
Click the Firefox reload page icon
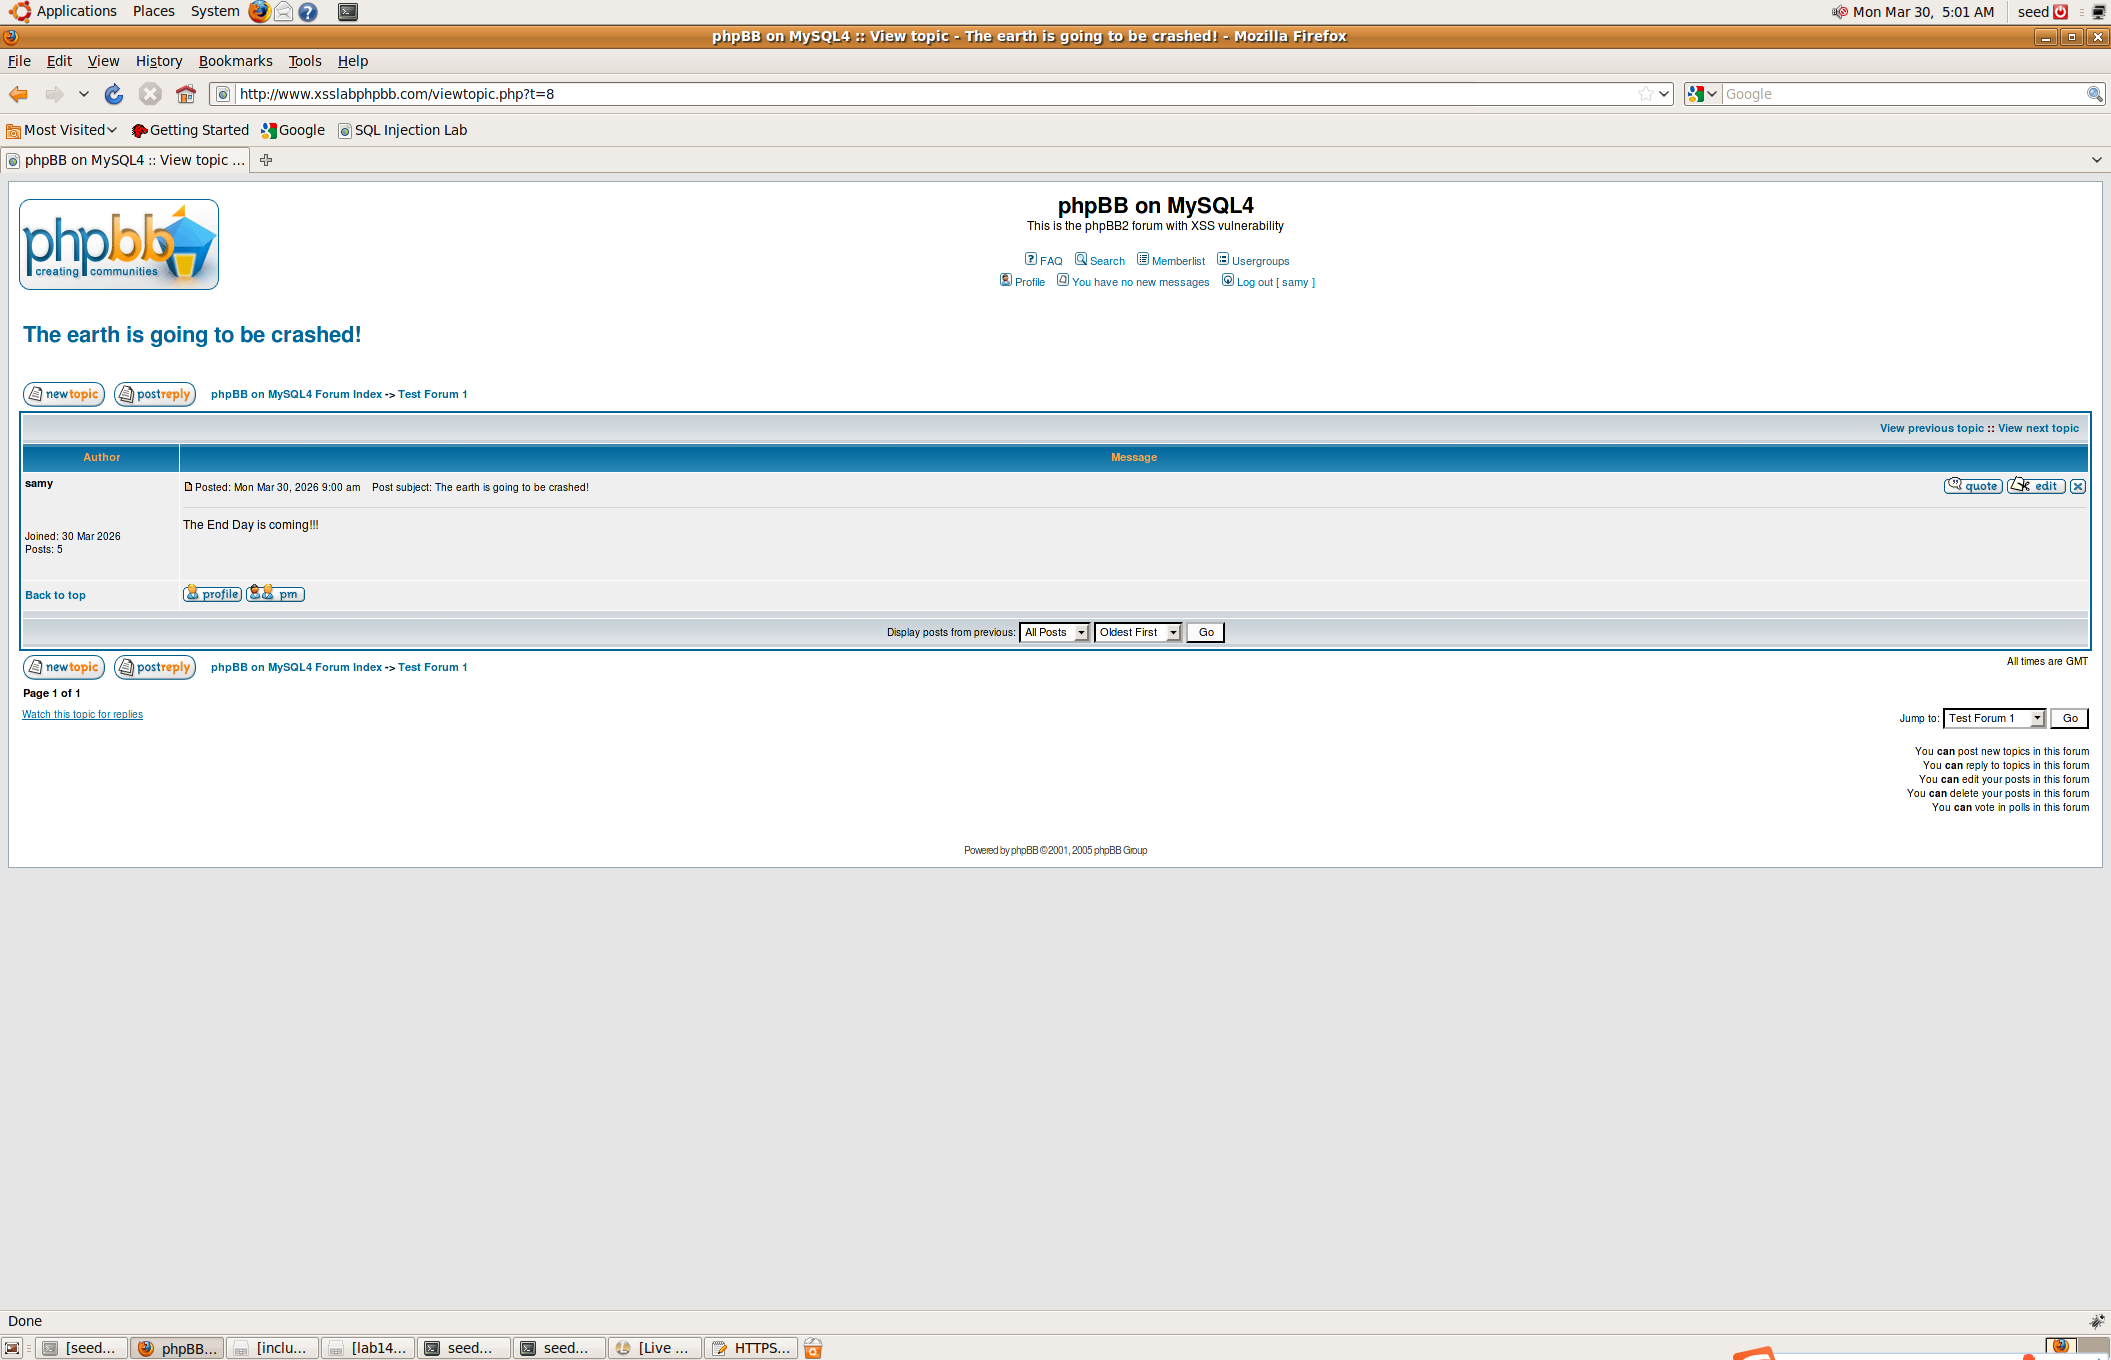(x=114, y=94)
